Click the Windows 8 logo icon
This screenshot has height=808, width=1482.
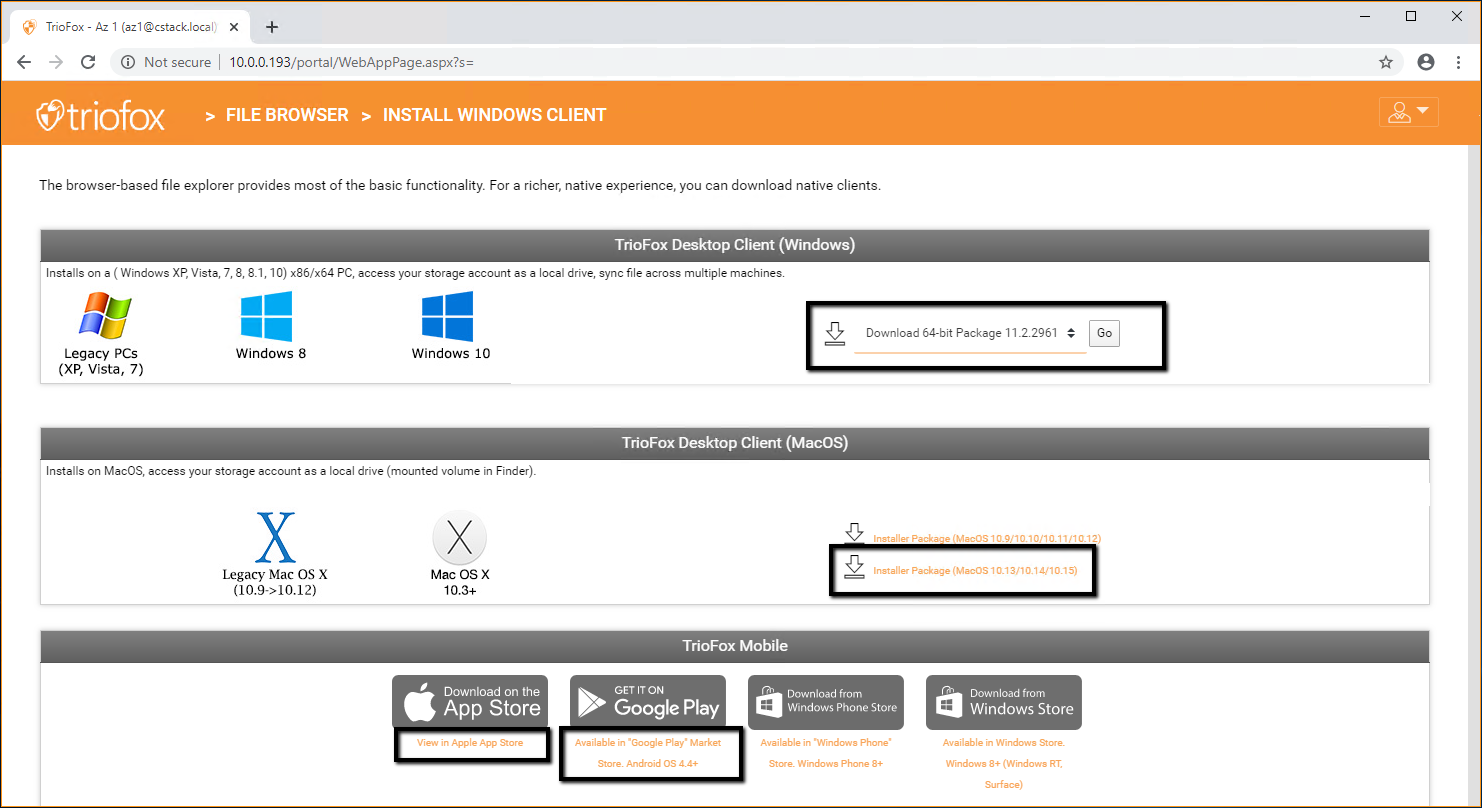(266, 316)
